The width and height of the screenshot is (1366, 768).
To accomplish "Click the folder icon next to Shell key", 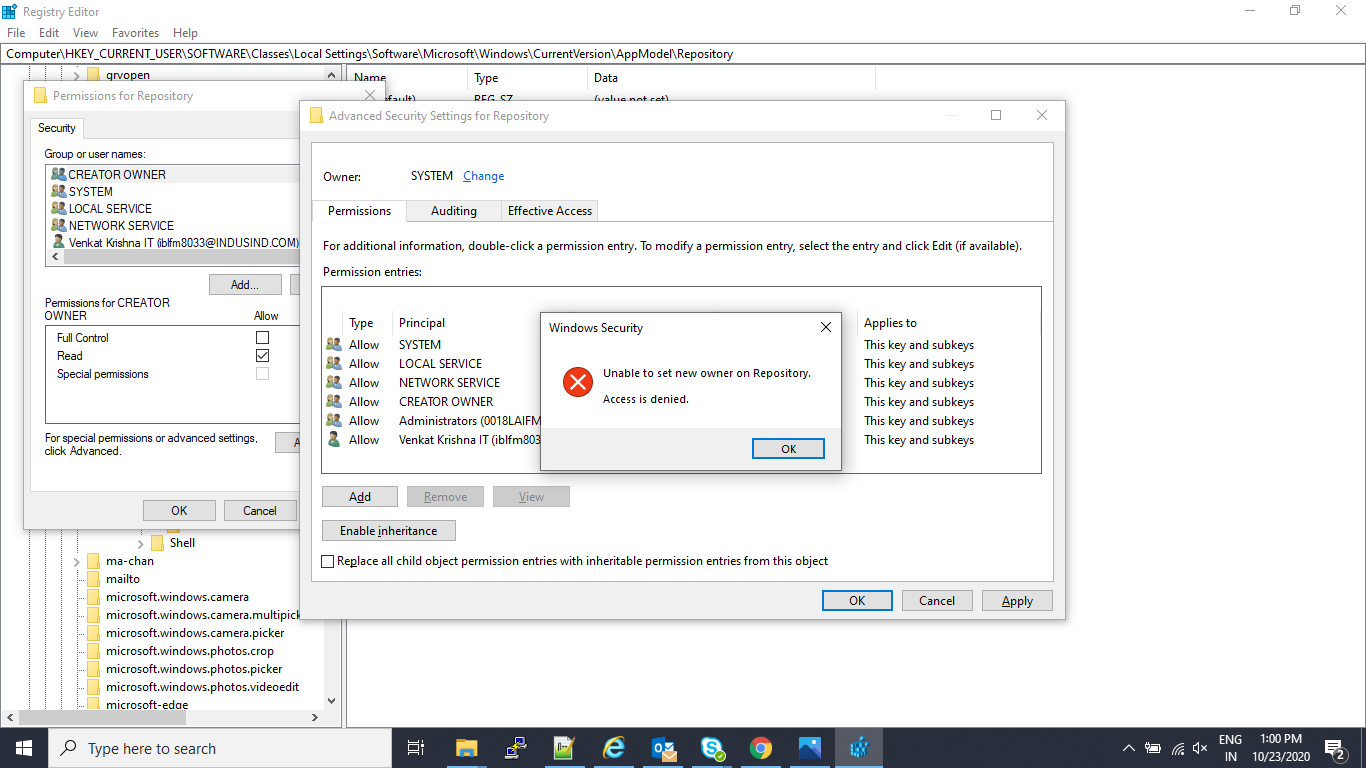I will click(x=157, y=543).
